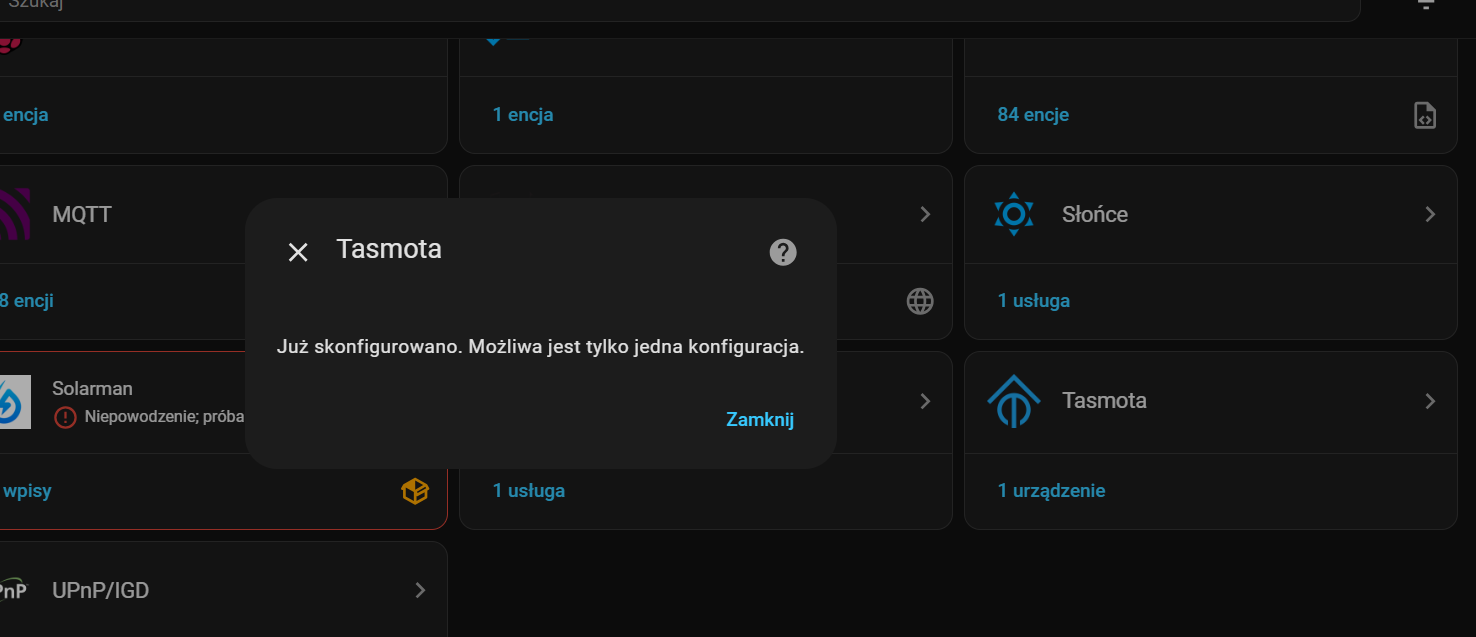1476x637 pixels.
Task: Open the 84 encje link
Action: (1033, 115)
